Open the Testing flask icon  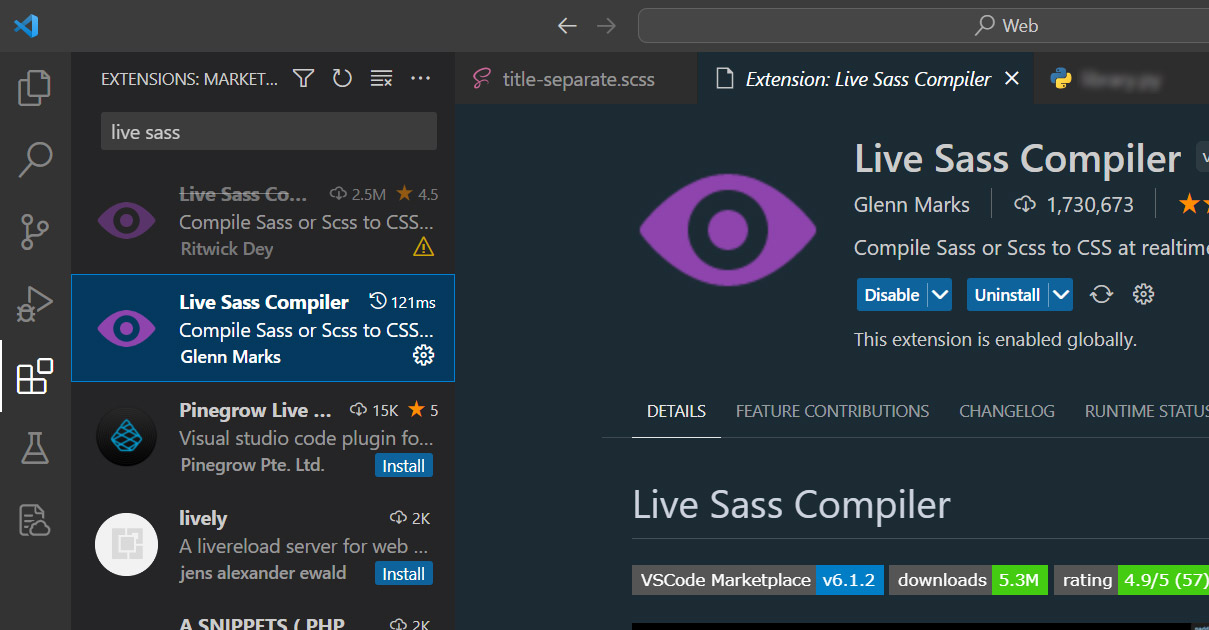[35, 448]
